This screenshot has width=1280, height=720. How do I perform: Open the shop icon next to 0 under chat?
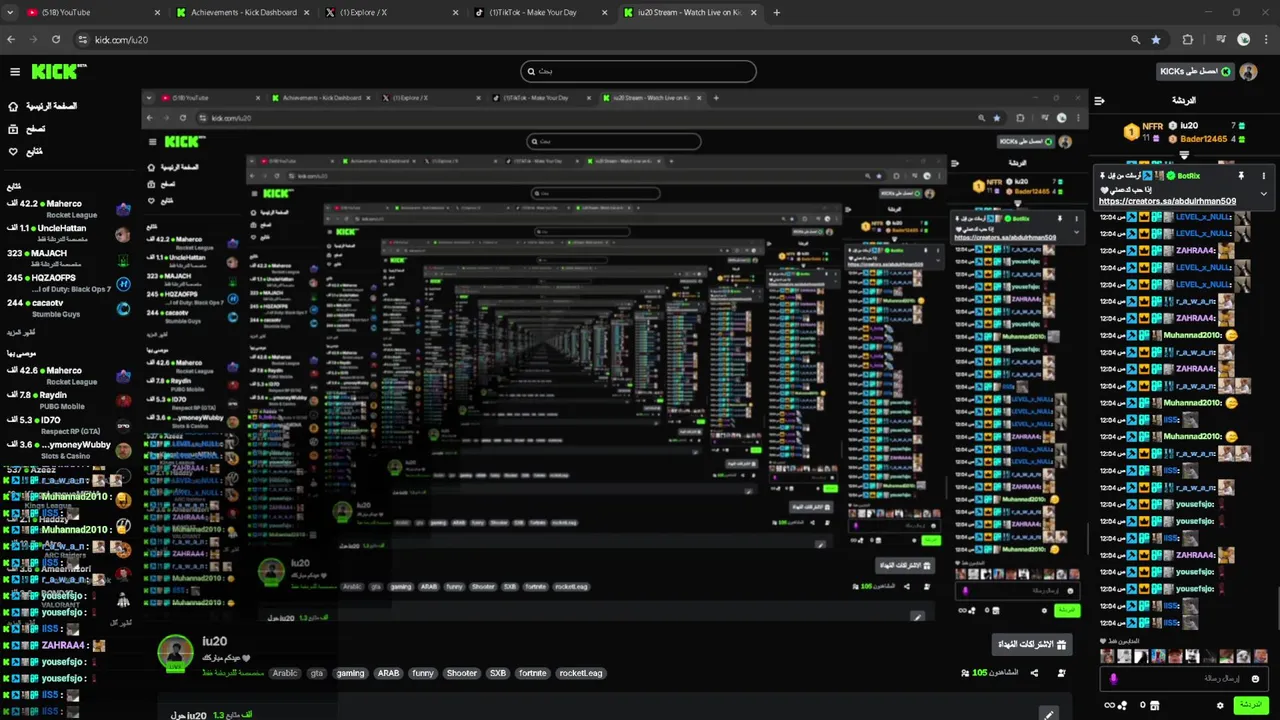pyautogui.click(x=1154, y=706)
